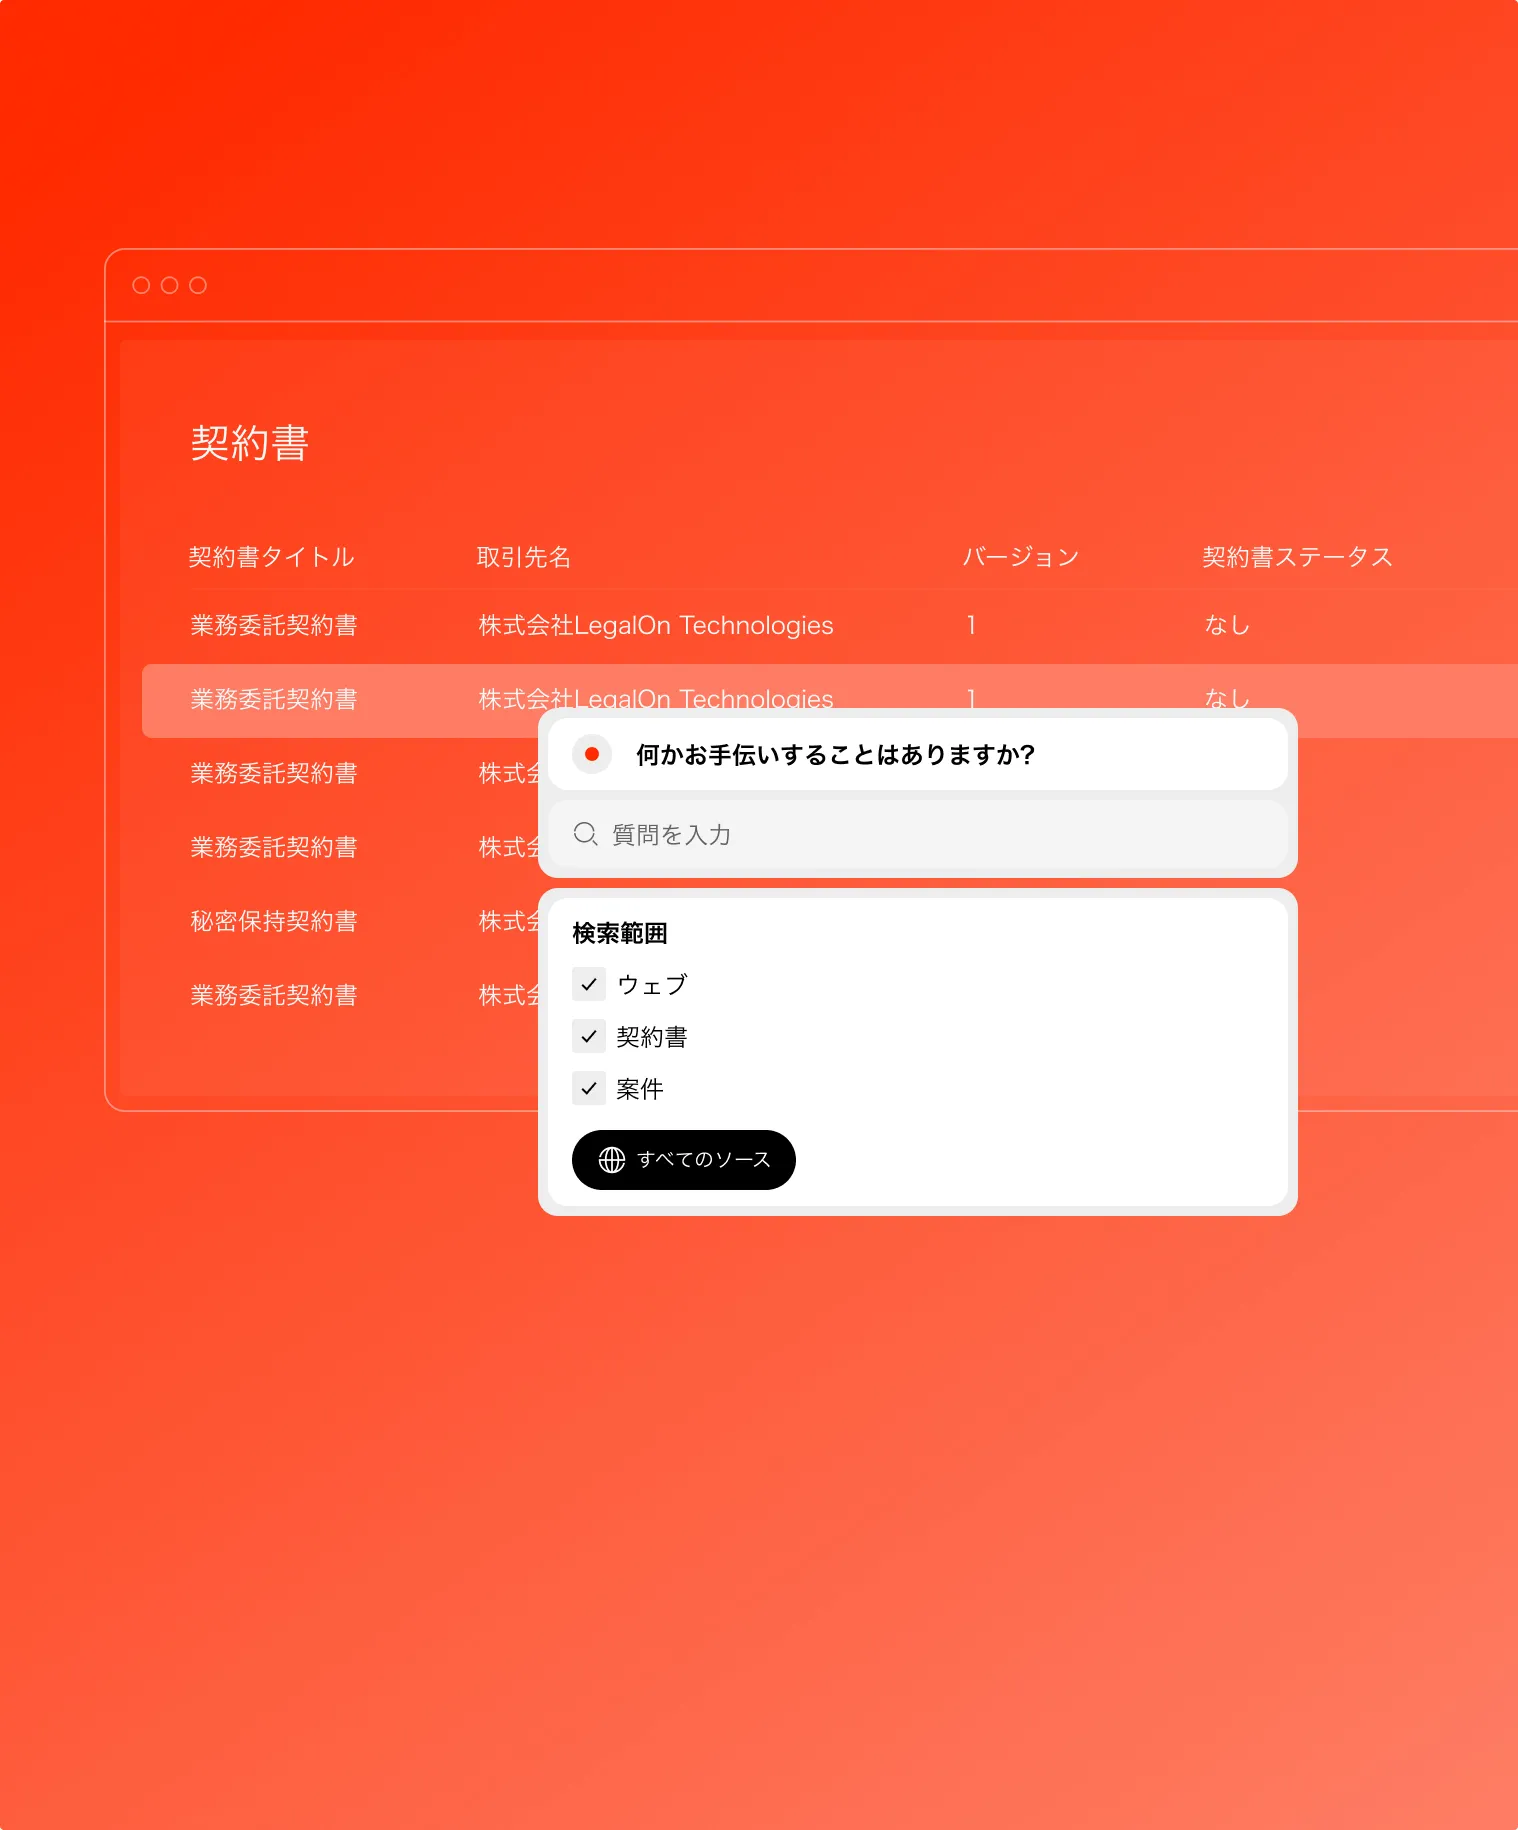Click the first window control circle
The height and width of the screenshot is (1830, 1518).
tap(141, 286)
